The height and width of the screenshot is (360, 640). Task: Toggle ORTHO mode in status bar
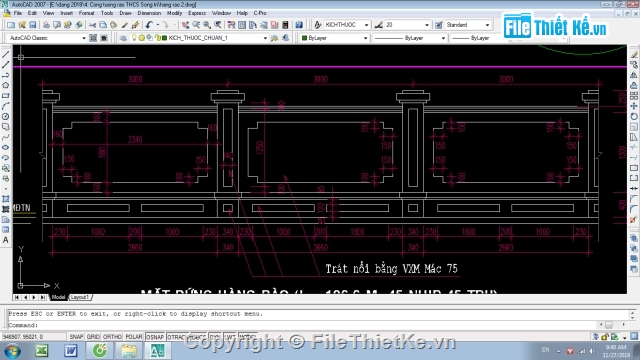point(112,337)
